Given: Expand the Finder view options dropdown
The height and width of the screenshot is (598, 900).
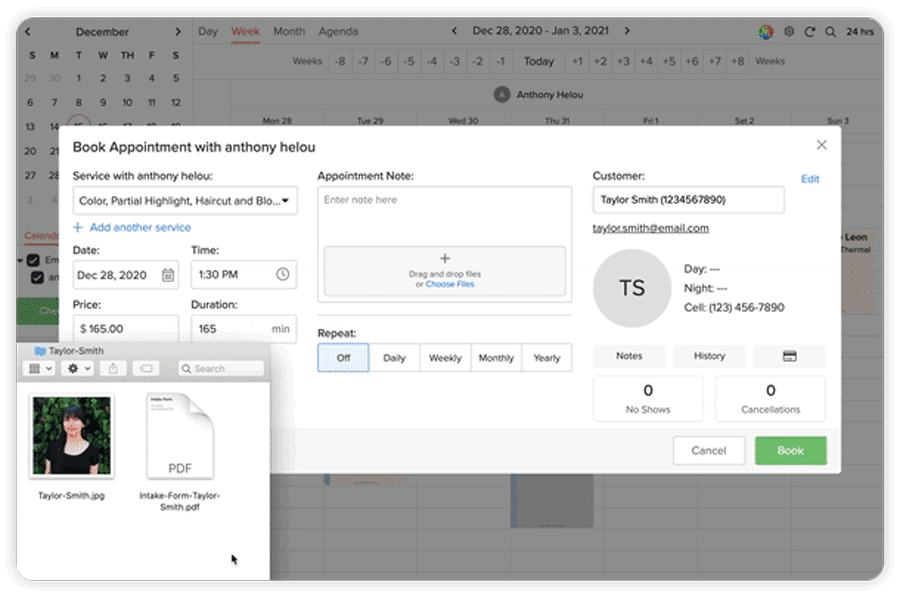Looking at the screenshot, I should coord(41,368).
